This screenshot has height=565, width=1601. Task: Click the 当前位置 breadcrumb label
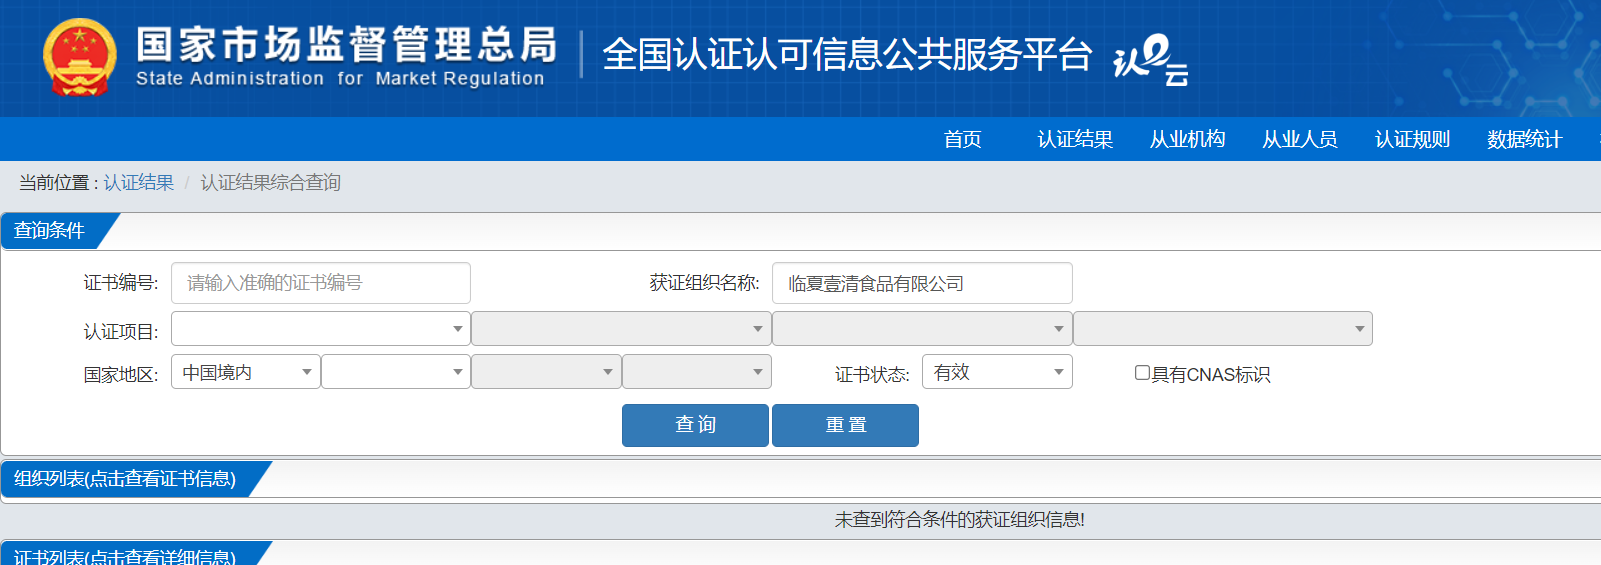click(x=59, y=182)
